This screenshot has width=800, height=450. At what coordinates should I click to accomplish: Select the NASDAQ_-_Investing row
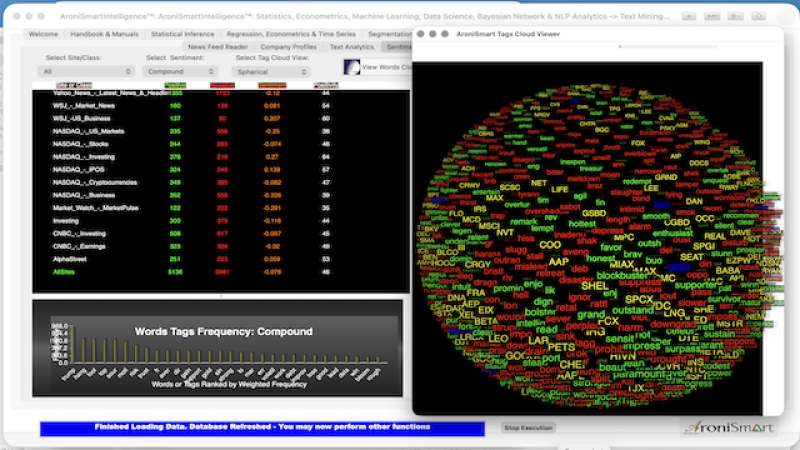click(x=220, y=157)
